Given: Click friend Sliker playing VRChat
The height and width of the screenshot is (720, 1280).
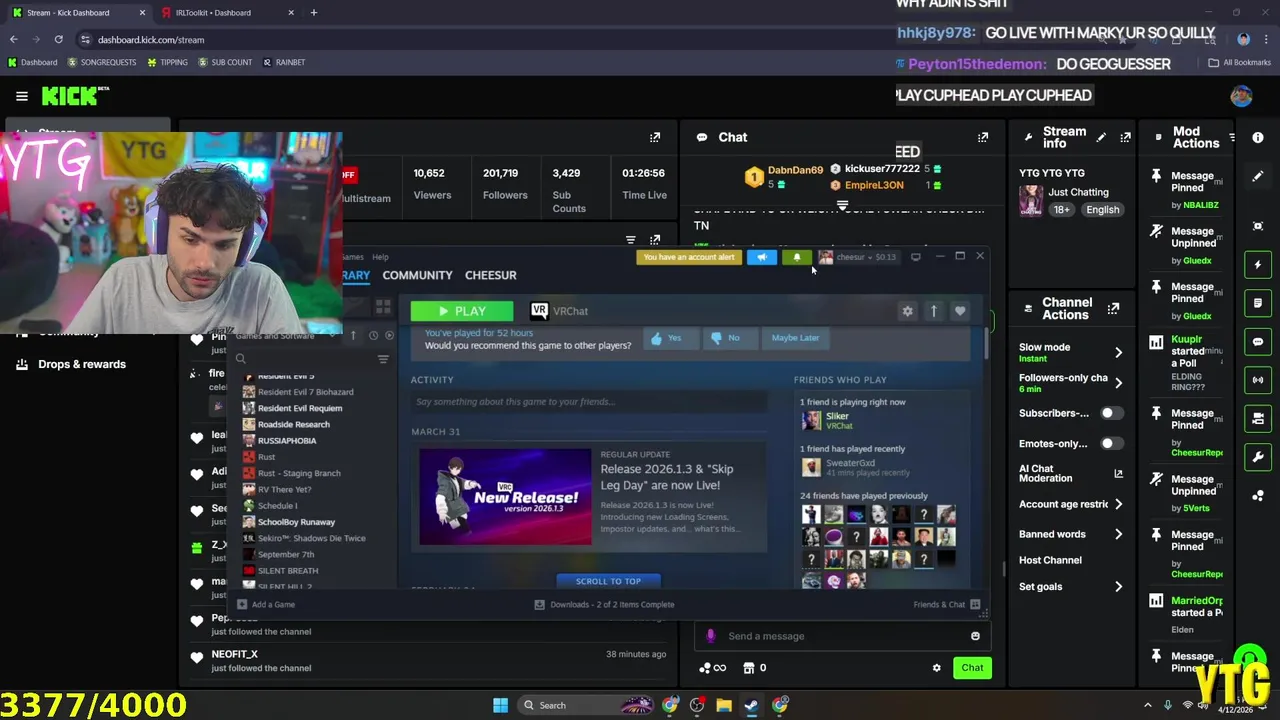Looking at the screenshot, I should (x=828, y=421).
